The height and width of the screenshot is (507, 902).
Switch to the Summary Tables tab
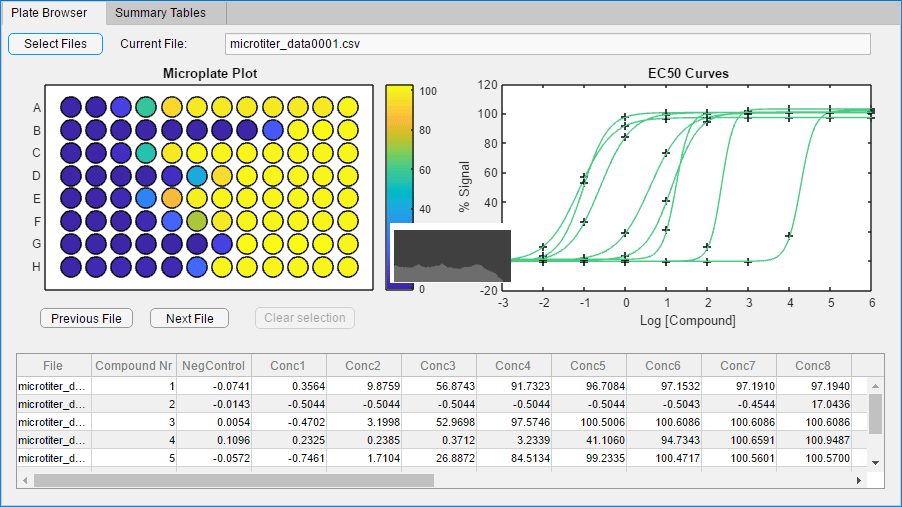click(x=160, y=13)
